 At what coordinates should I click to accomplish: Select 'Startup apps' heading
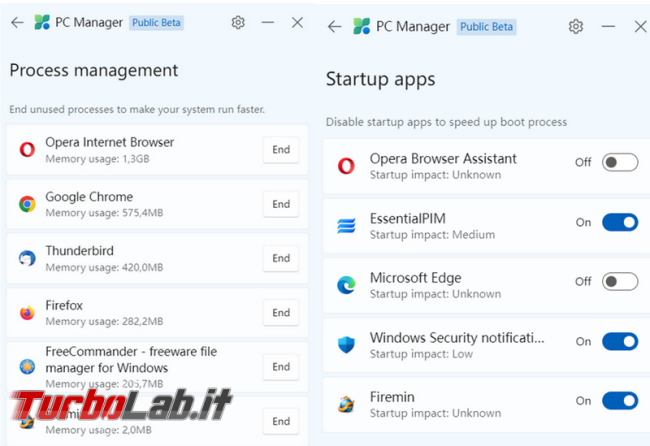(x=381, y=79)
